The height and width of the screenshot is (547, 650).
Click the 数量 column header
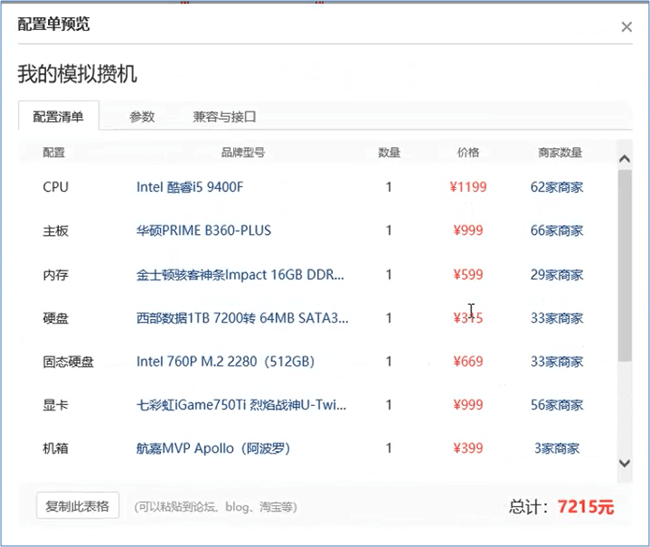click(389, 152)
